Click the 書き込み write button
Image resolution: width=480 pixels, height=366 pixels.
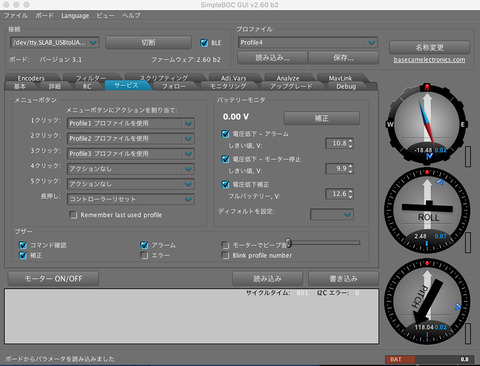(343, 279)
